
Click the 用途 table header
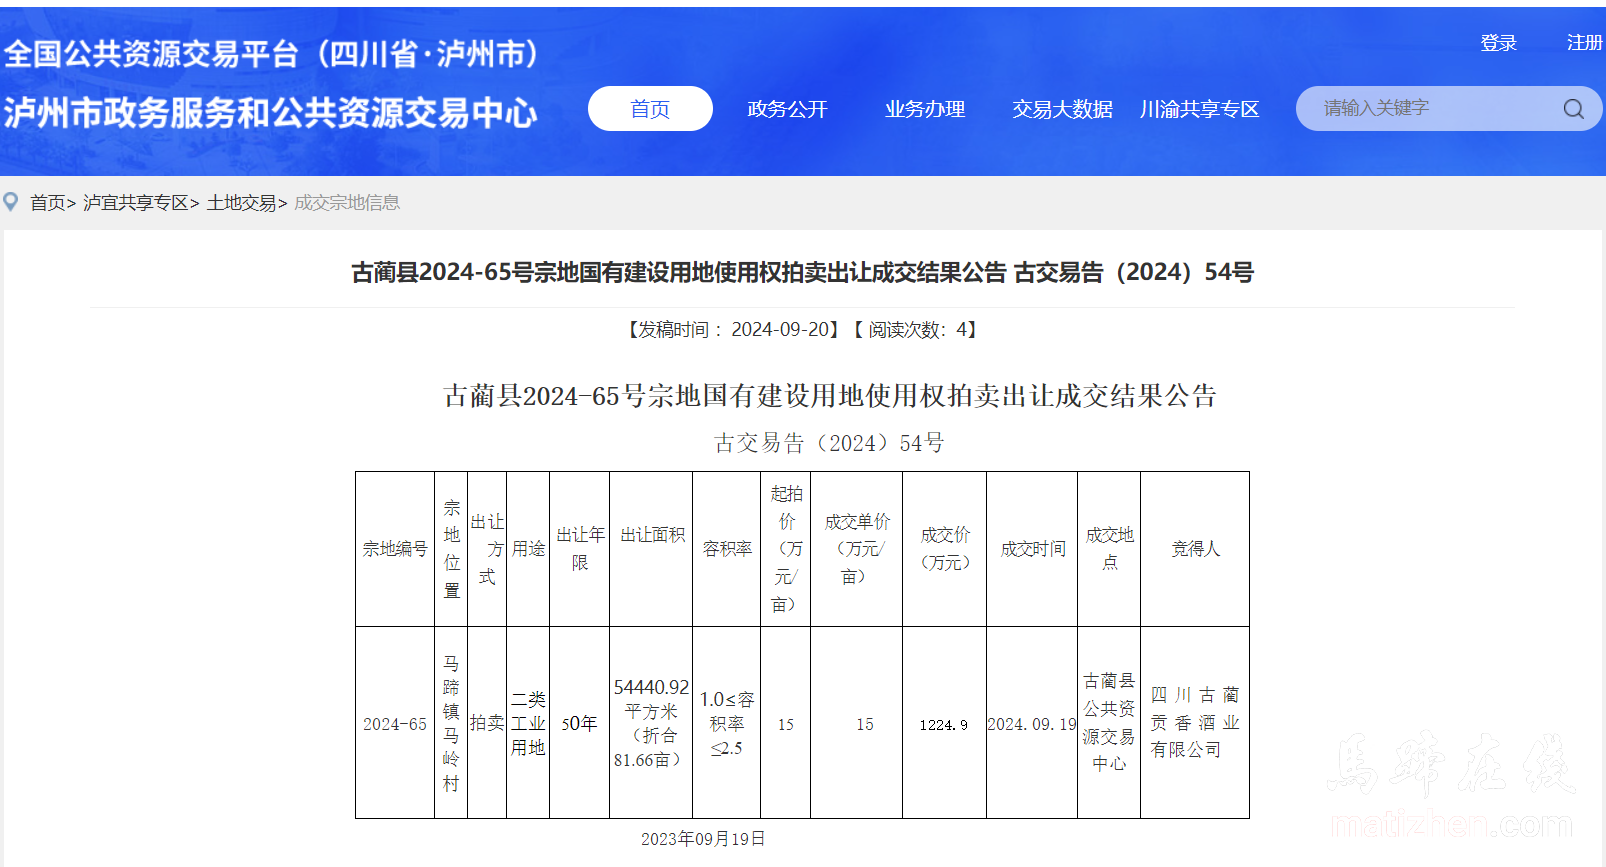click(528, 549)
